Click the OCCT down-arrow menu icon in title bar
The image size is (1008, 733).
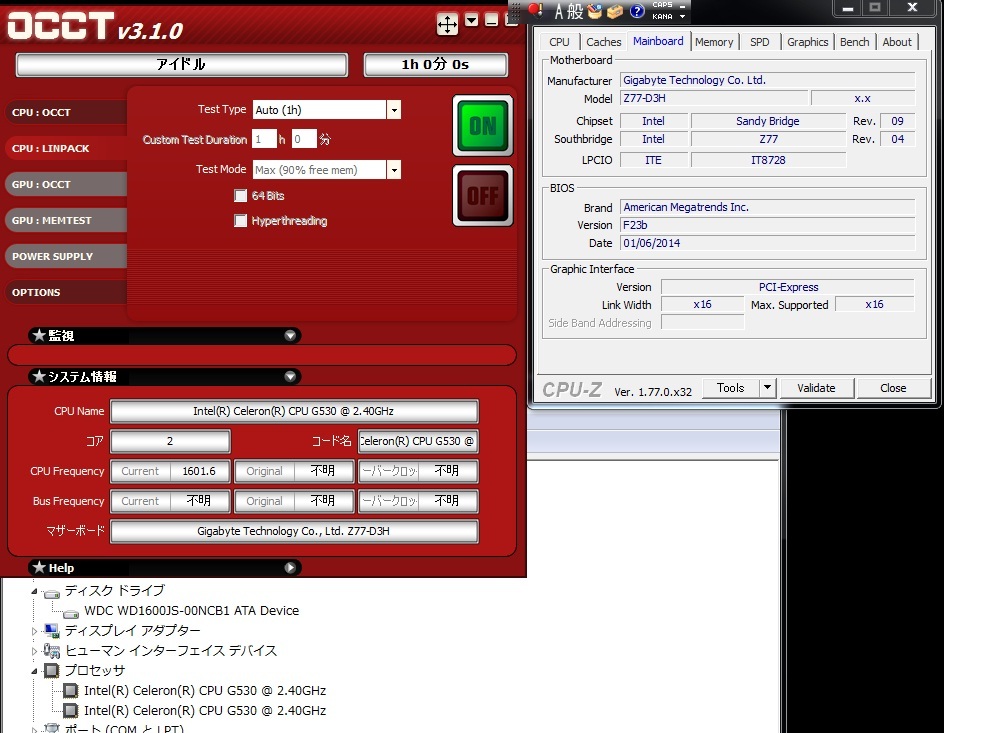pyautogui.click(x=472, y=22)
